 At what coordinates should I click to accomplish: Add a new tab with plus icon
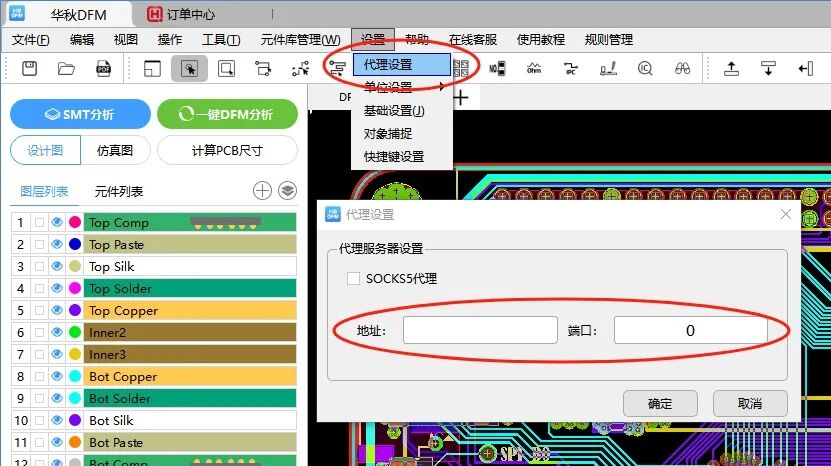[461, 98]
